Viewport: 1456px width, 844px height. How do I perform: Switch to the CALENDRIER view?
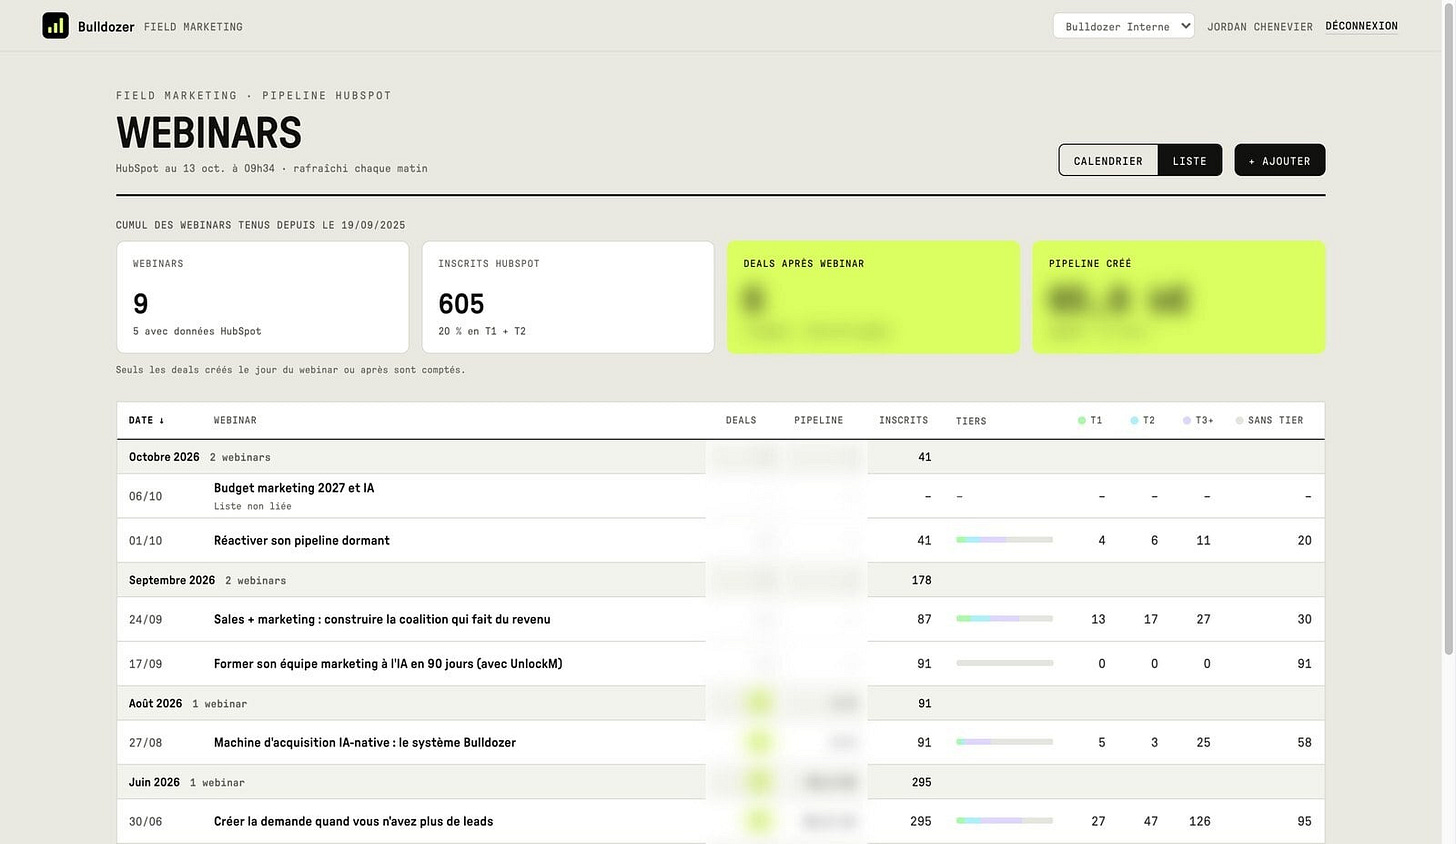[1108, 160]
